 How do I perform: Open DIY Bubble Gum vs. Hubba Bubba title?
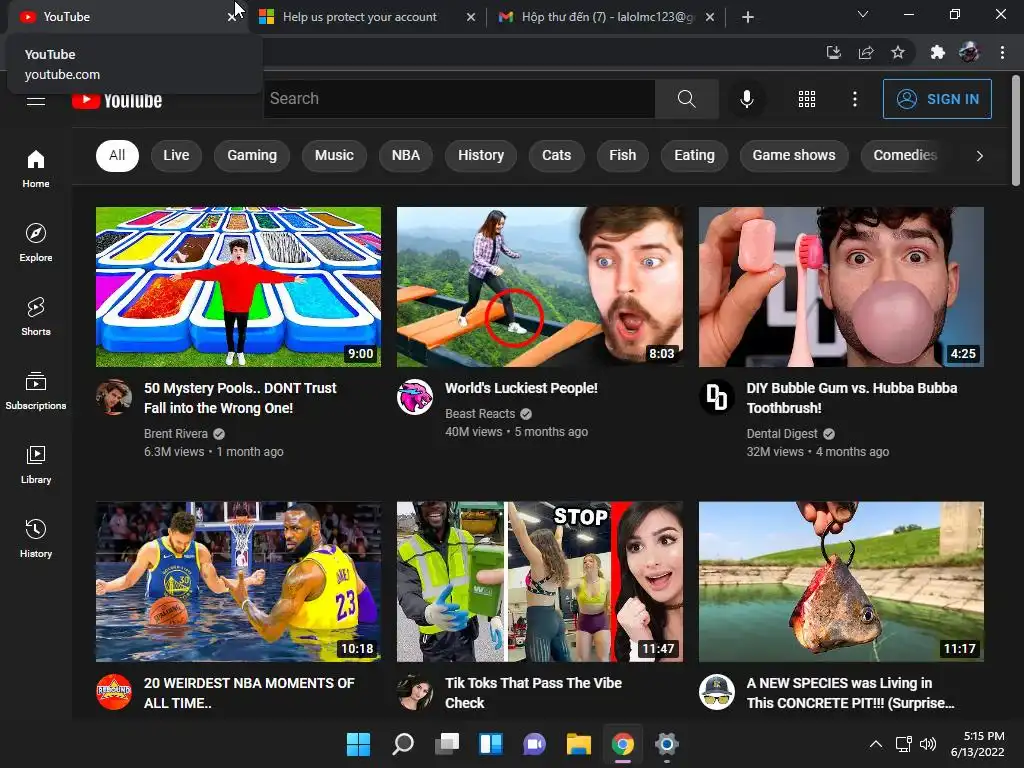(852, 398)
